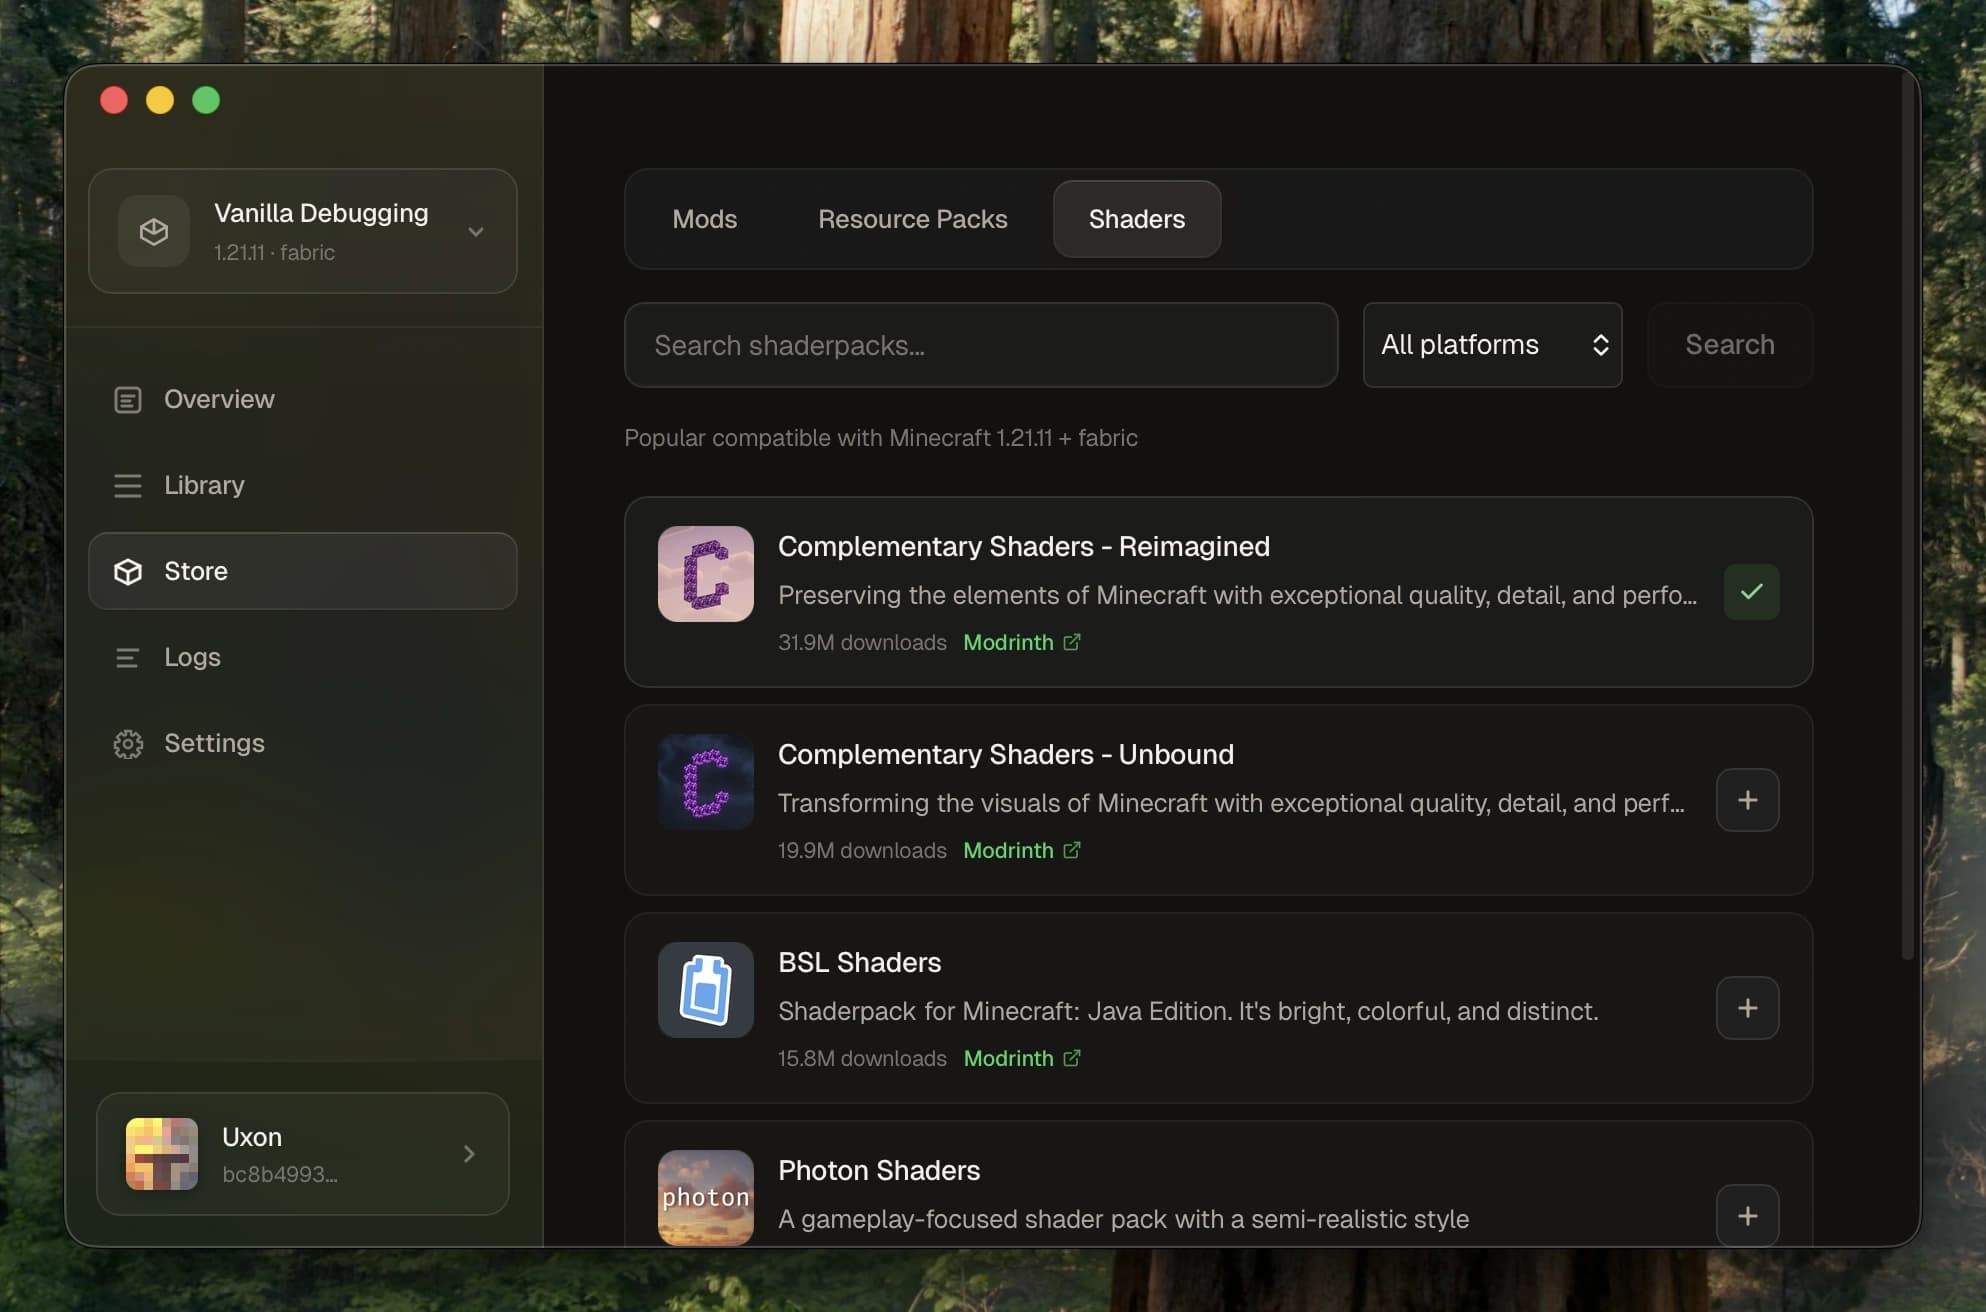Add Complementary Shaders Unbound with plus button
This screenshot has width=1986, height=1312.
pyautogui.click(x=1747, y=800)
